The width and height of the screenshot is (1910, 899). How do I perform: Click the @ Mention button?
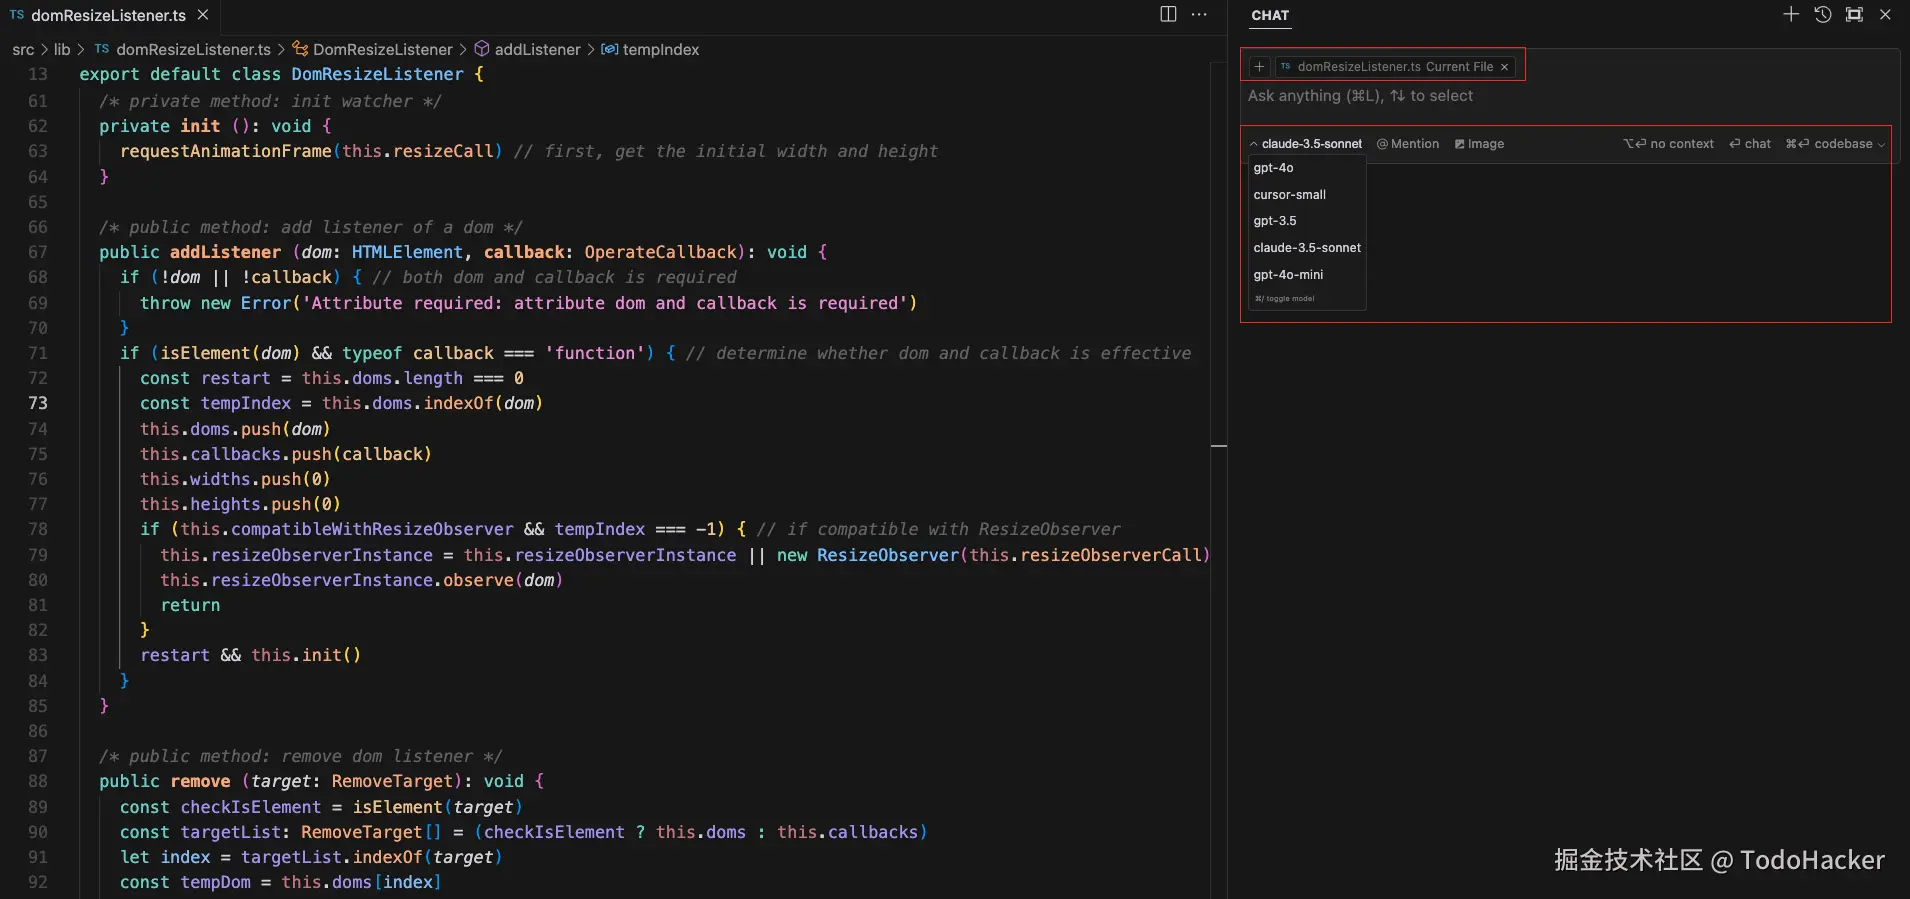click(1408, 144)
